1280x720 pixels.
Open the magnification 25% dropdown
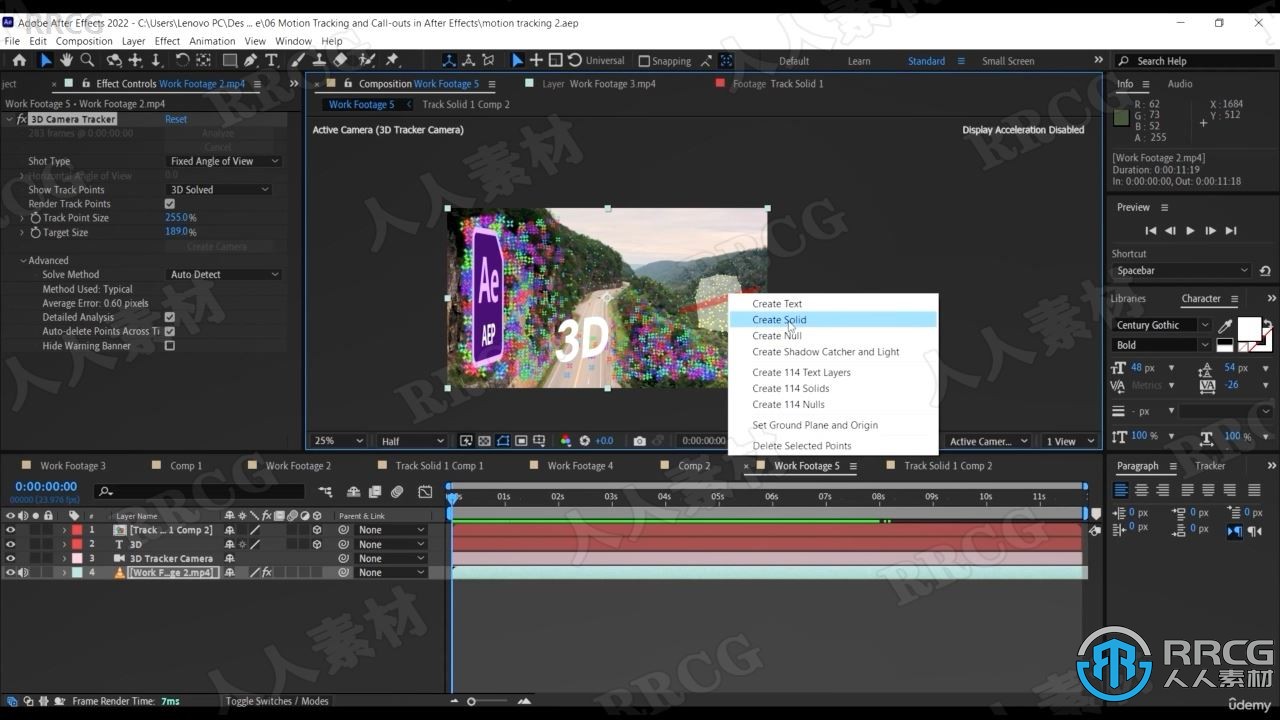[339, 441]
